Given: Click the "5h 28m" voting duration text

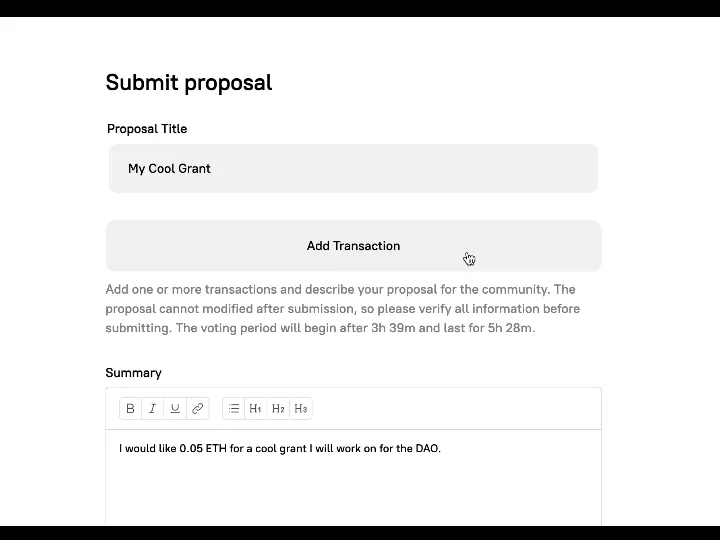Looking at the screenshot, I should coord(510,328).
